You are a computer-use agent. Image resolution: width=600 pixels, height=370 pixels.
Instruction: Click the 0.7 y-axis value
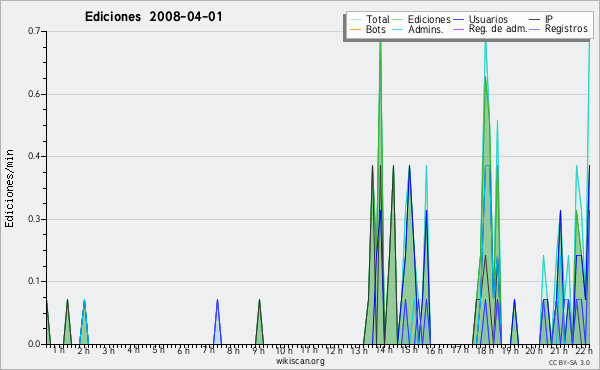click(34, 31)
